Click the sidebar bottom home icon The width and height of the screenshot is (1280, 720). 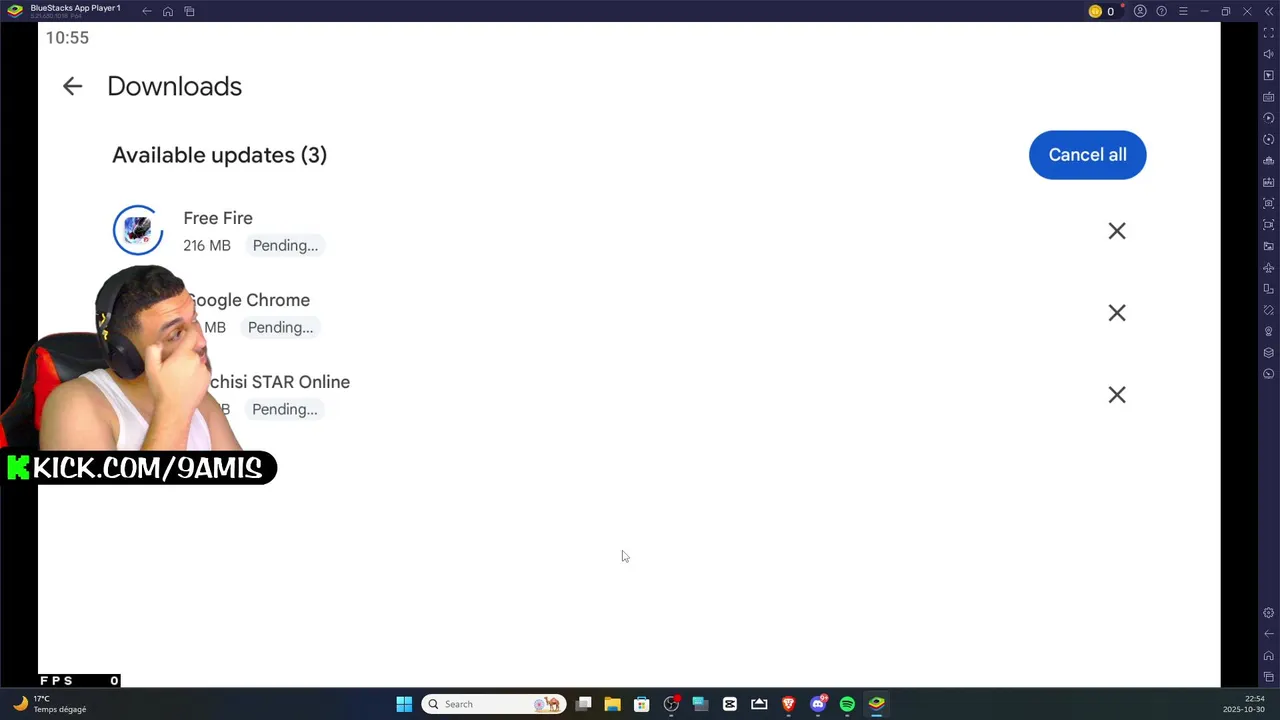[x=1269, y=656]
